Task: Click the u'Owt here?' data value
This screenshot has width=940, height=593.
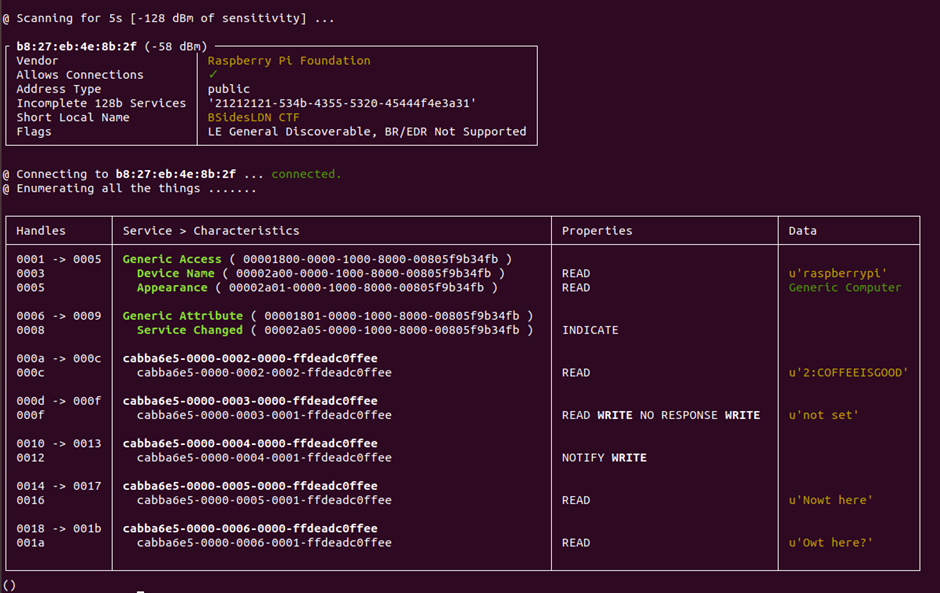Action: [x=831, y=543]
